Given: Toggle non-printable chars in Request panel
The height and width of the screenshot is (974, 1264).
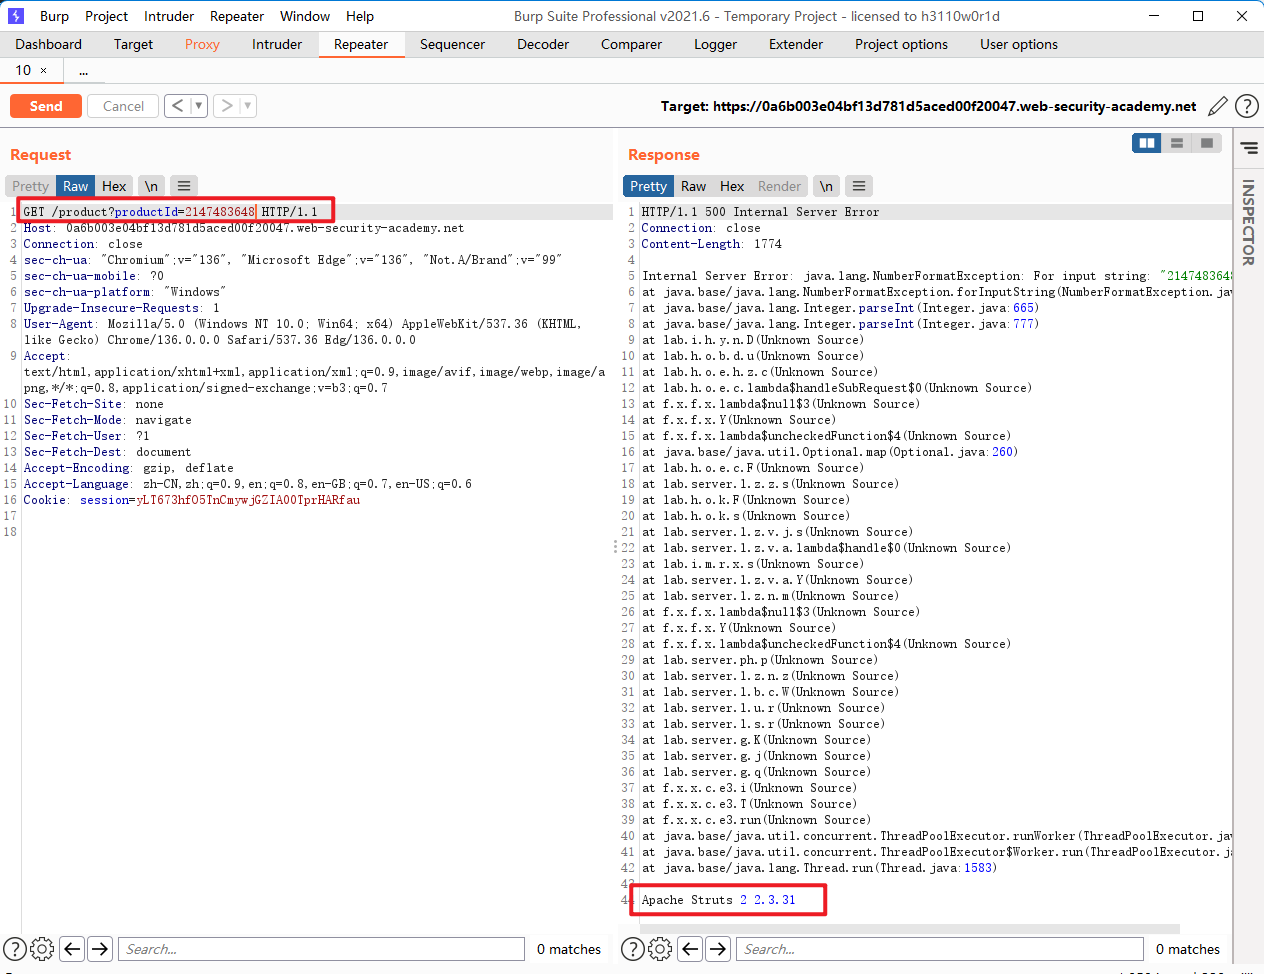Looking at the screenshot, I should (x=151, y=186).
